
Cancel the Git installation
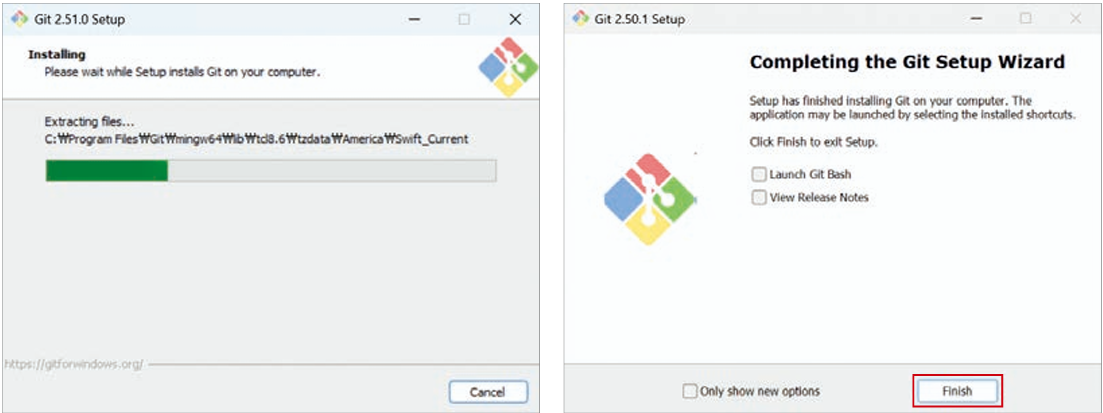click(x=488, y=391)
